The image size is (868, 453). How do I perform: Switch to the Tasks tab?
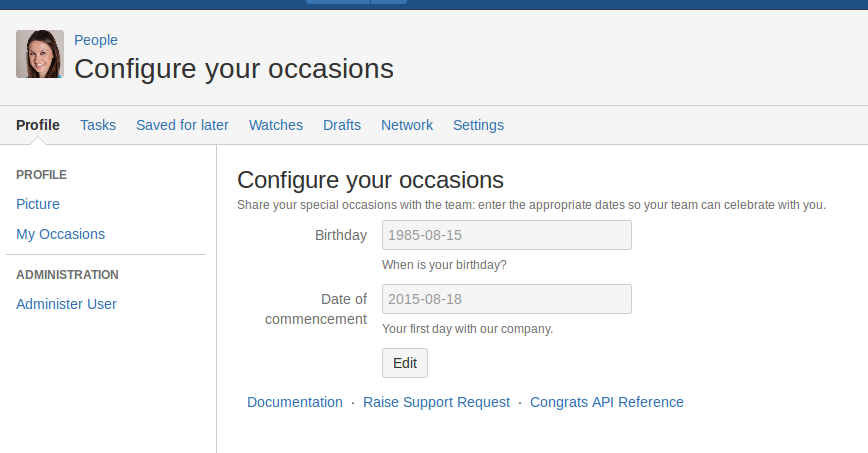tap(98, 125)
